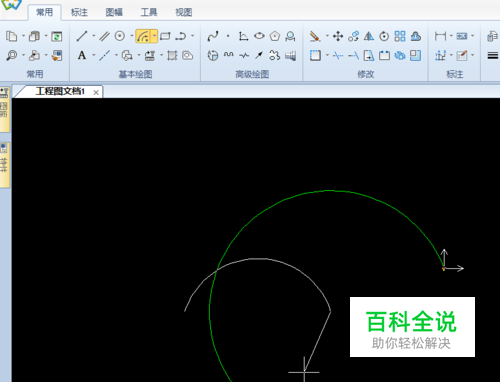
Task: Select the Mirror tool
Action: [x=369, y=36]
